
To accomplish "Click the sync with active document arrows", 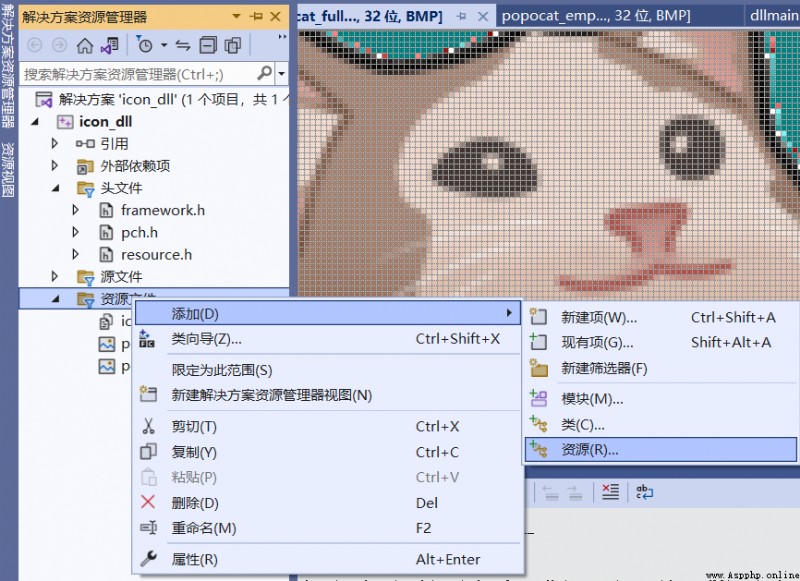I will click(183, 46).
